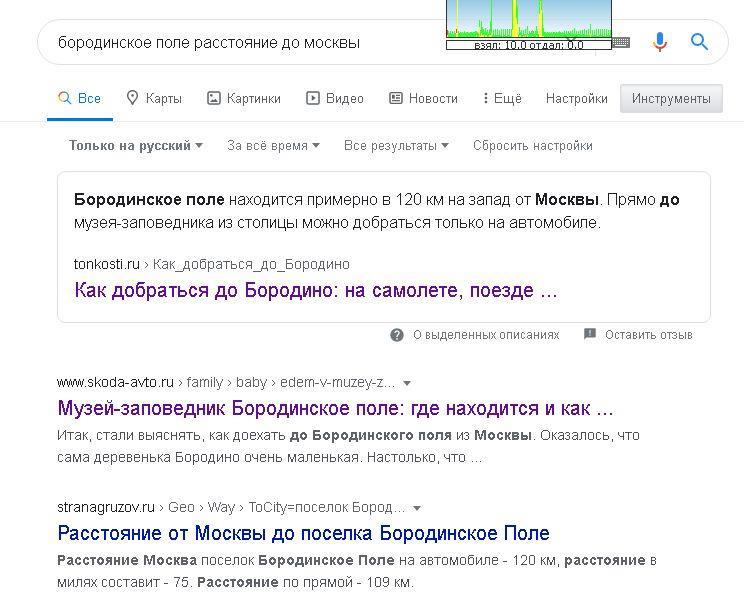Open the Музей-заповедник Бородинское поле result
Viewport: 744px width, 611px height.
(335, 408)
